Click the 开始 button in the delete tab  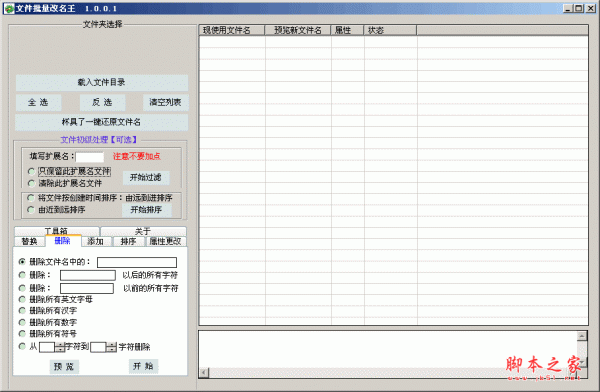[143, 366]
